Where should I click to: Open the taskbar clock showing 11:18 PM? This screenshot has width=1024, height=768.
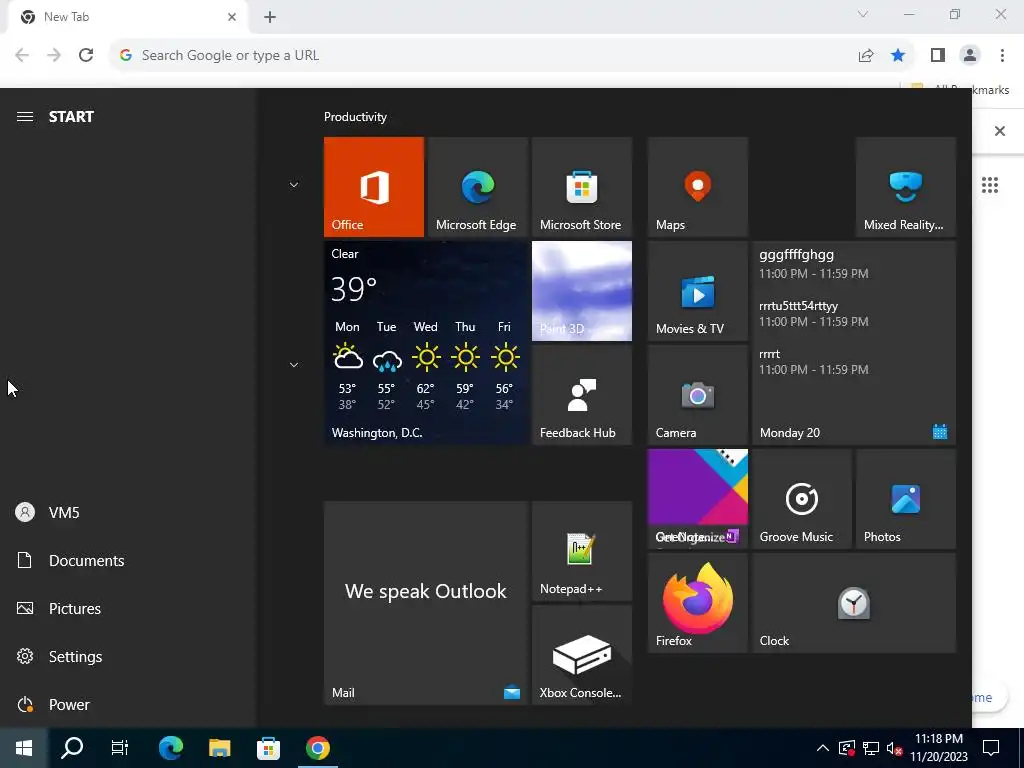coord(939,748)
